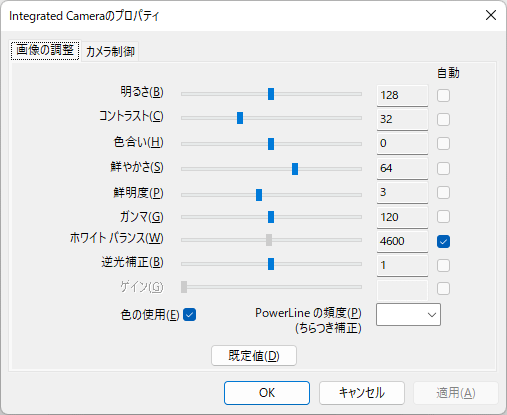Click the 色合い value field showing 0
This screenshot has width=507, height=415.
click(402, 144)
